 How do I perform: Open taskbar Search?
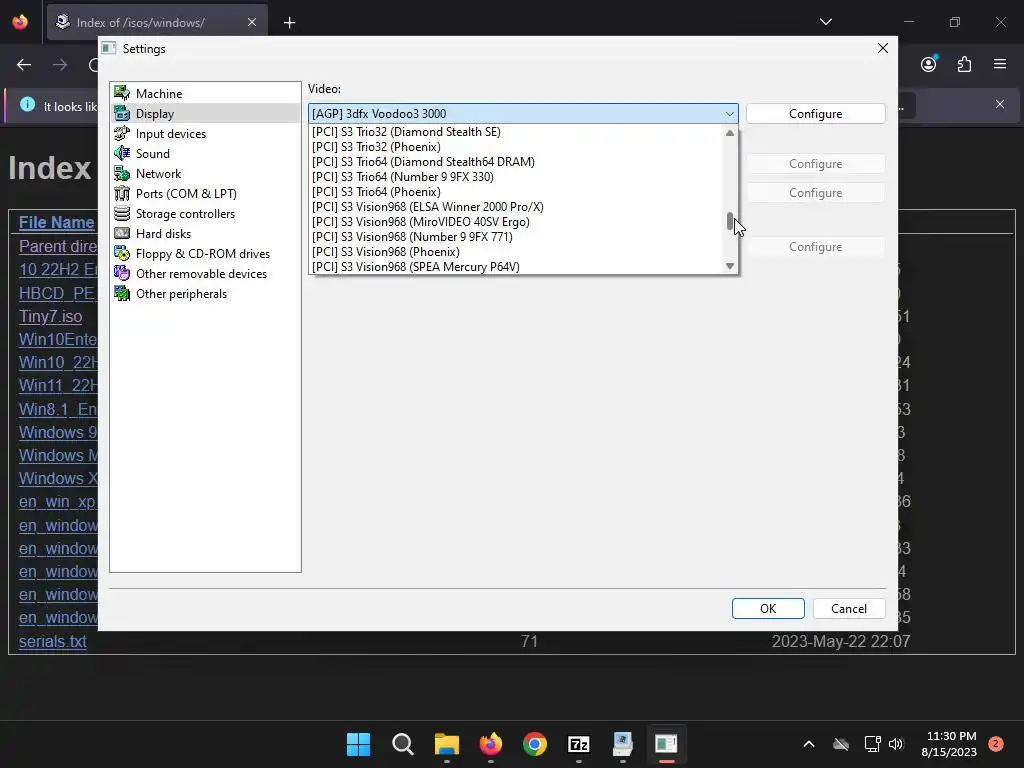pyautogui.click(x=402, y=744)
